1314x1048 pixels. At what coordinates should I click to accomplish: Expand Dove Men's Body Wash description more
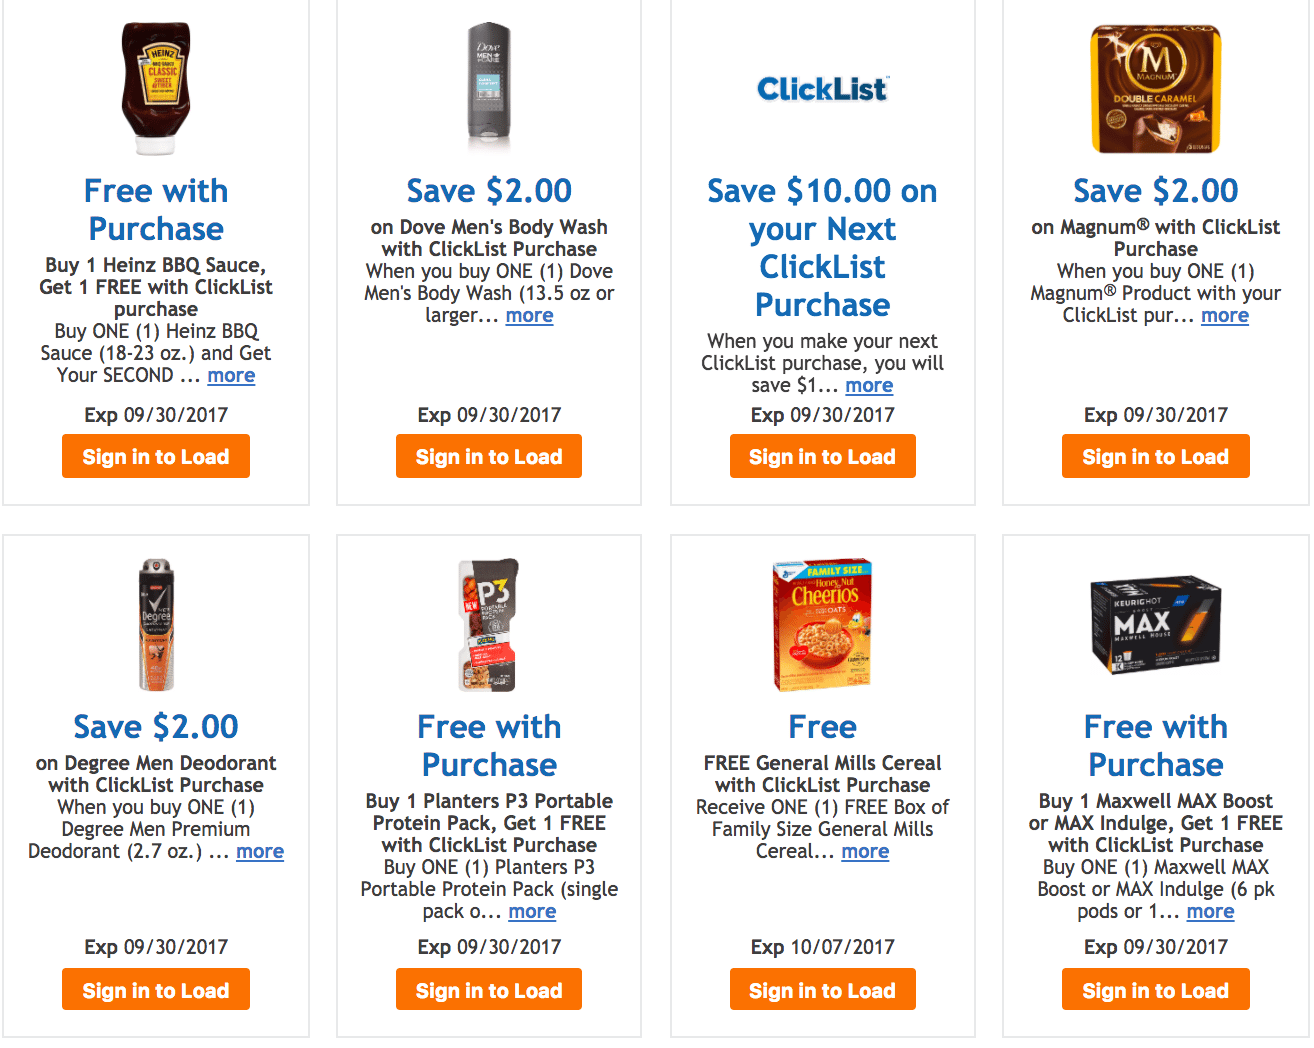[x=529, y=316]
